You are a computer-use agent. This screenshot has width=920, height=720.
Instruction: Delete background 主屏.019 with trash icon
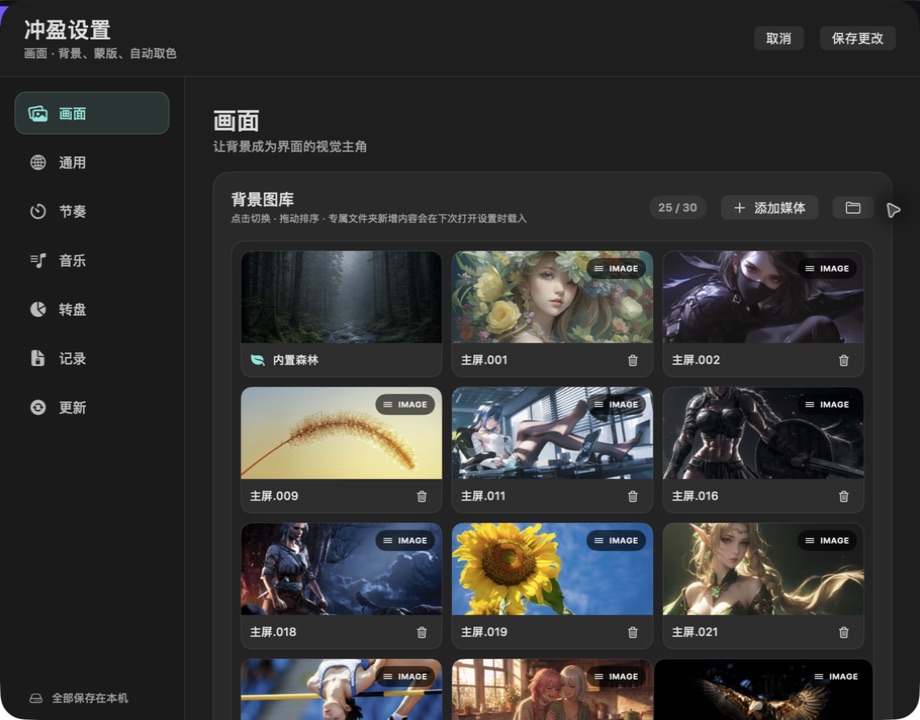[632, 633]
